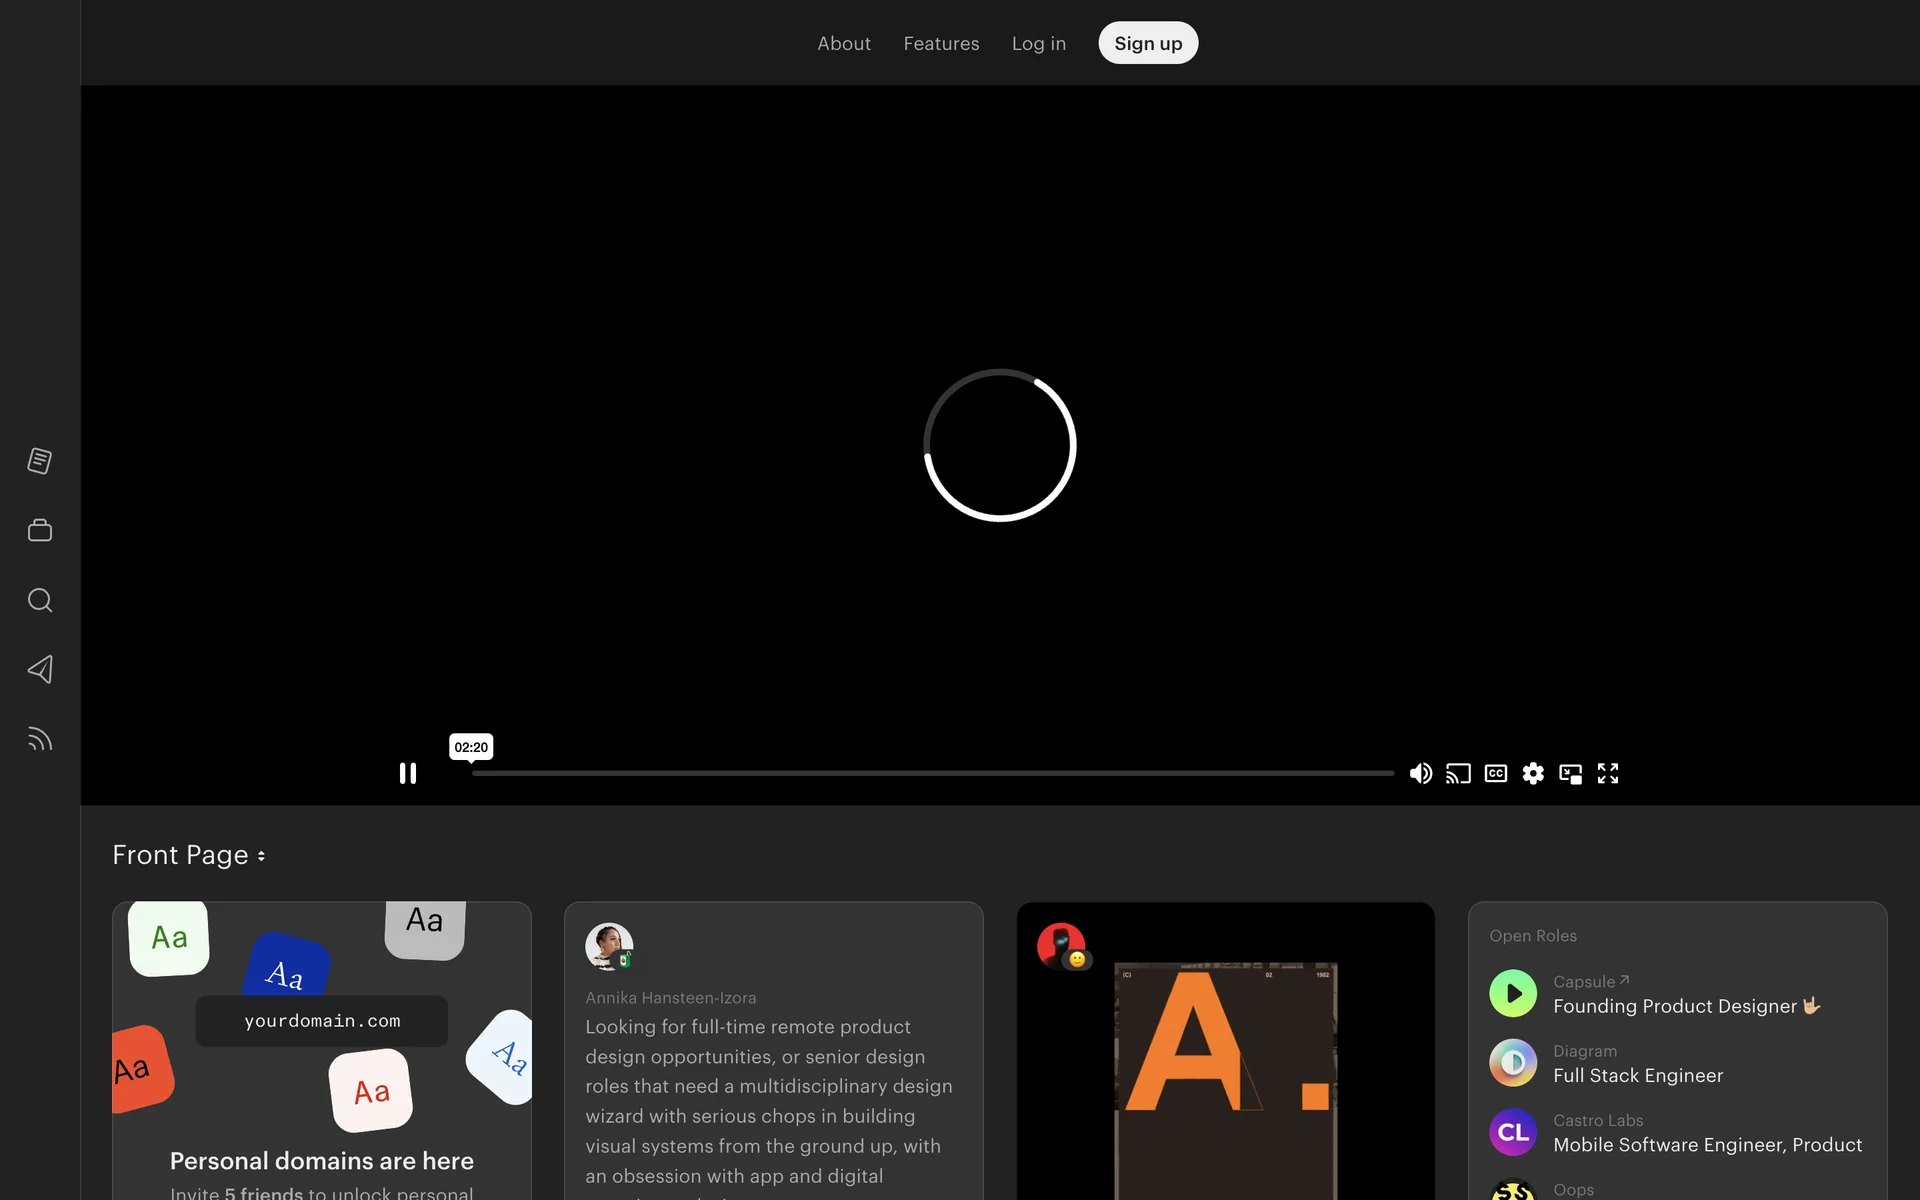Open video settings gear icon
Viewport: 1920px width, 1200px height.
(x=1533, y=773)
